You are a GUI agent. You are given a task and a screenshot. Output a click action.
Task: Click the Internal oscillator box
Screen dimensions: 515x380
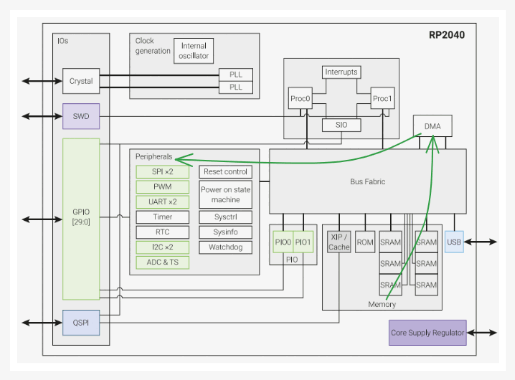pos(194,51)
